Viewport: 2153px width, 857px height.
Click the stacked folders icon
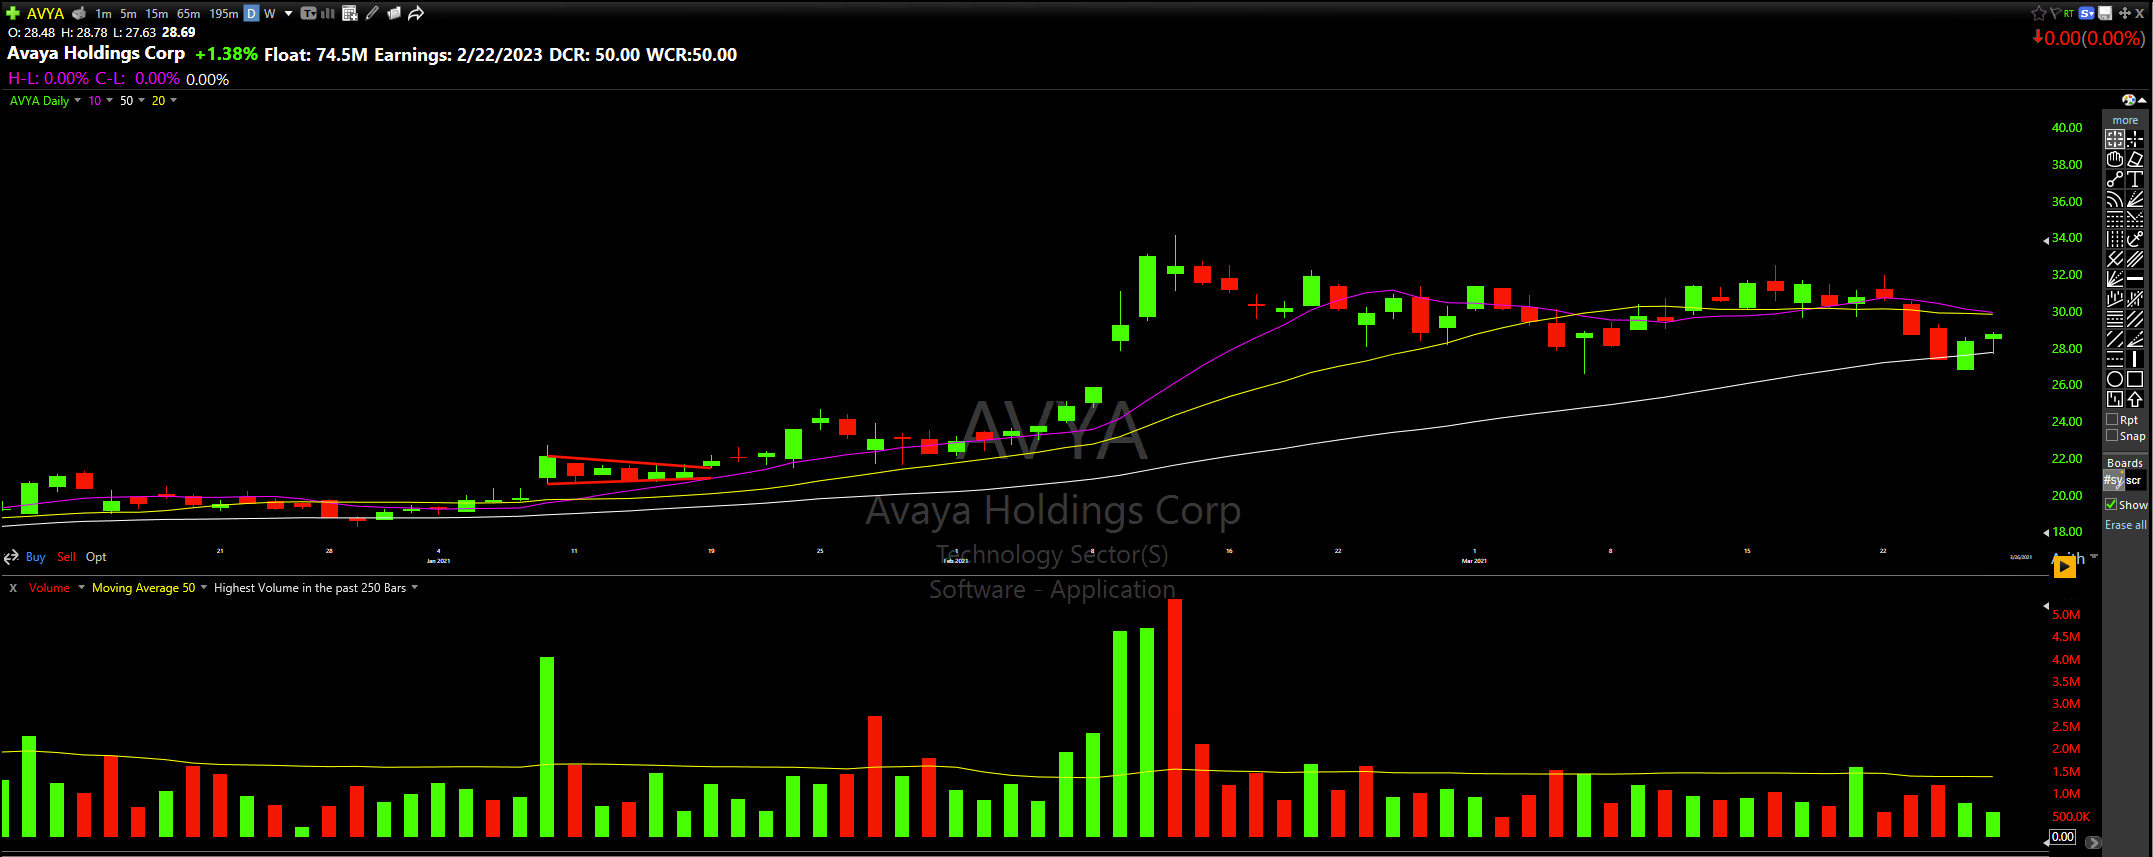coord(394,13)
